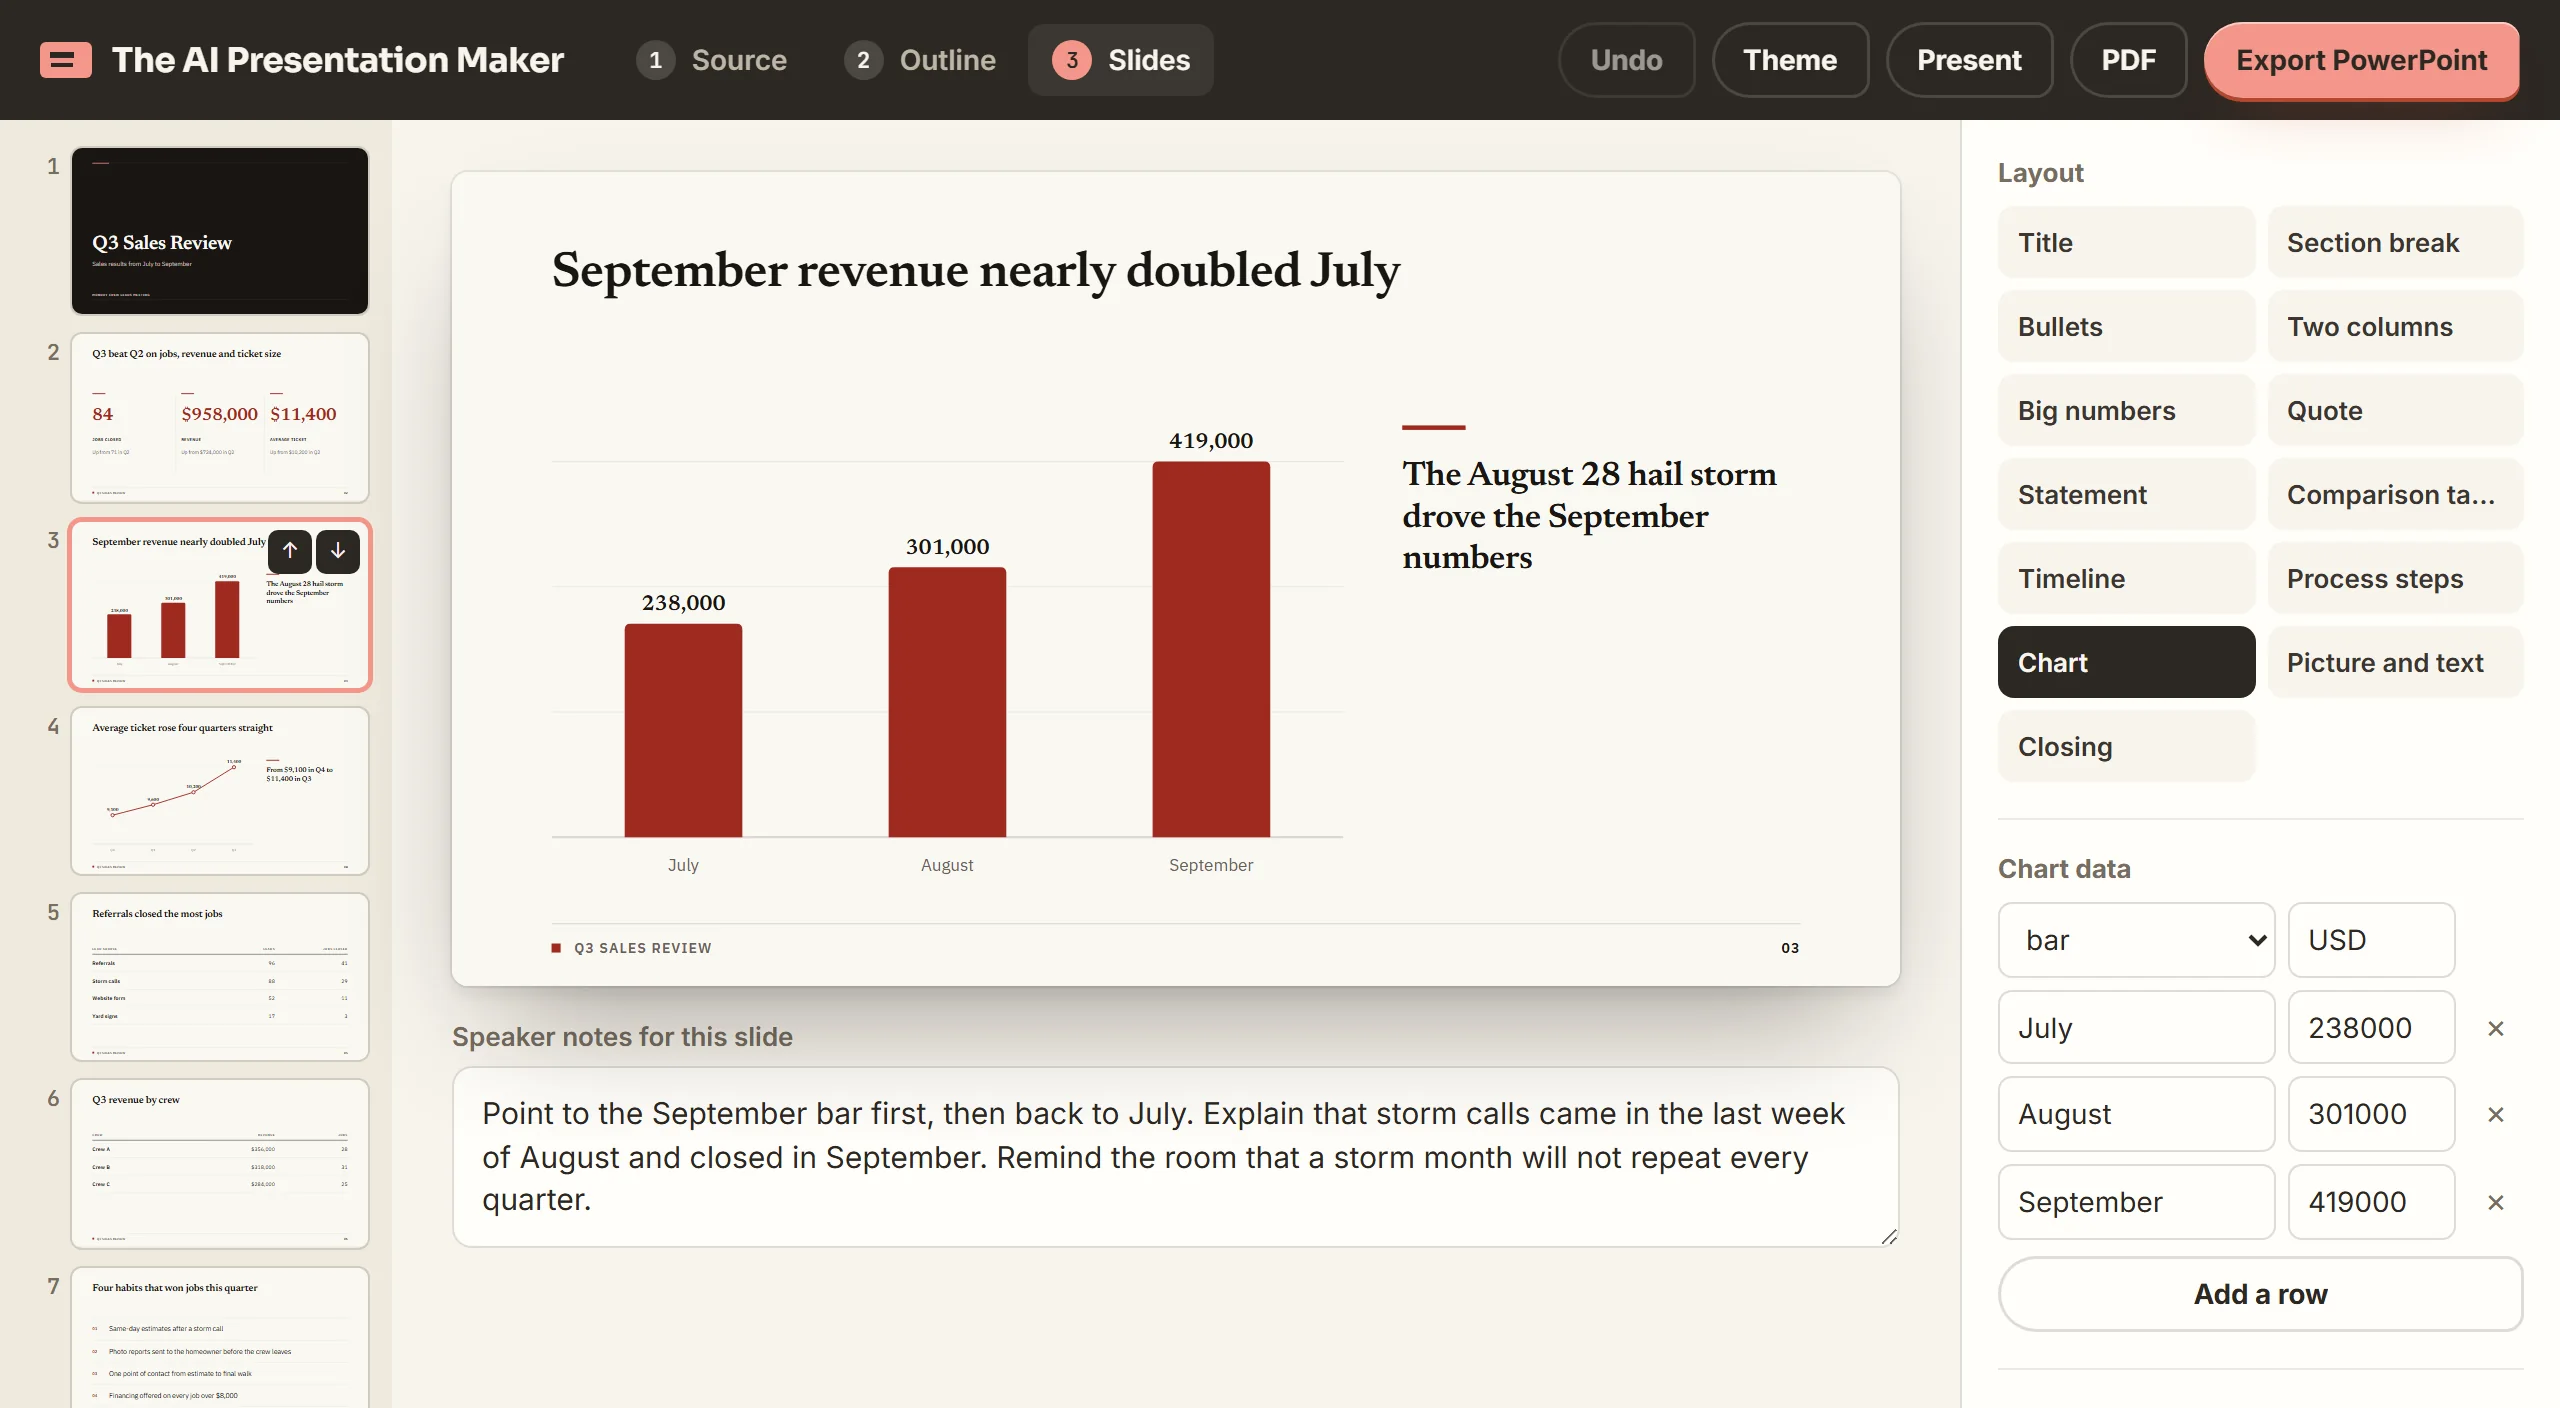Click the app logo icon
Screen dimensions: 2560x1408
[x=66, y=60]
